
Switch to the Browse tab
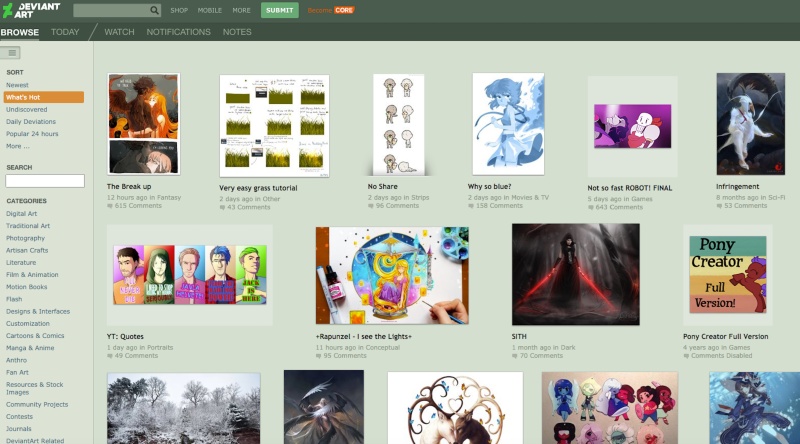coord(19,32)
